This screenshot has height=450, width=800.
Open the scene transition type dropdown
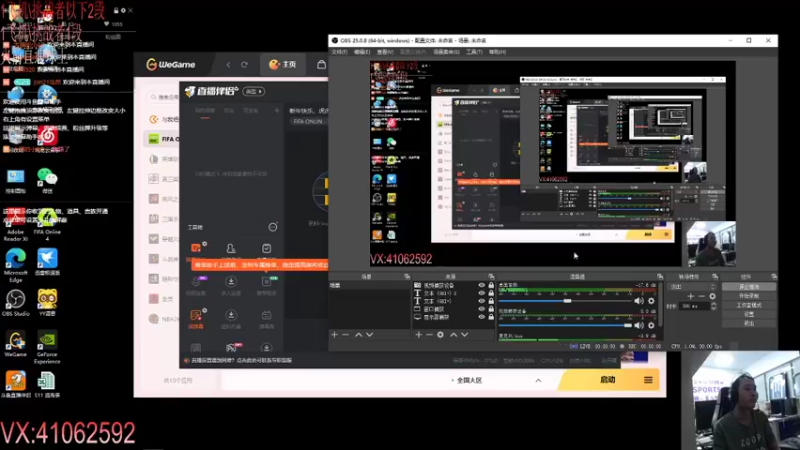point(692,287)
